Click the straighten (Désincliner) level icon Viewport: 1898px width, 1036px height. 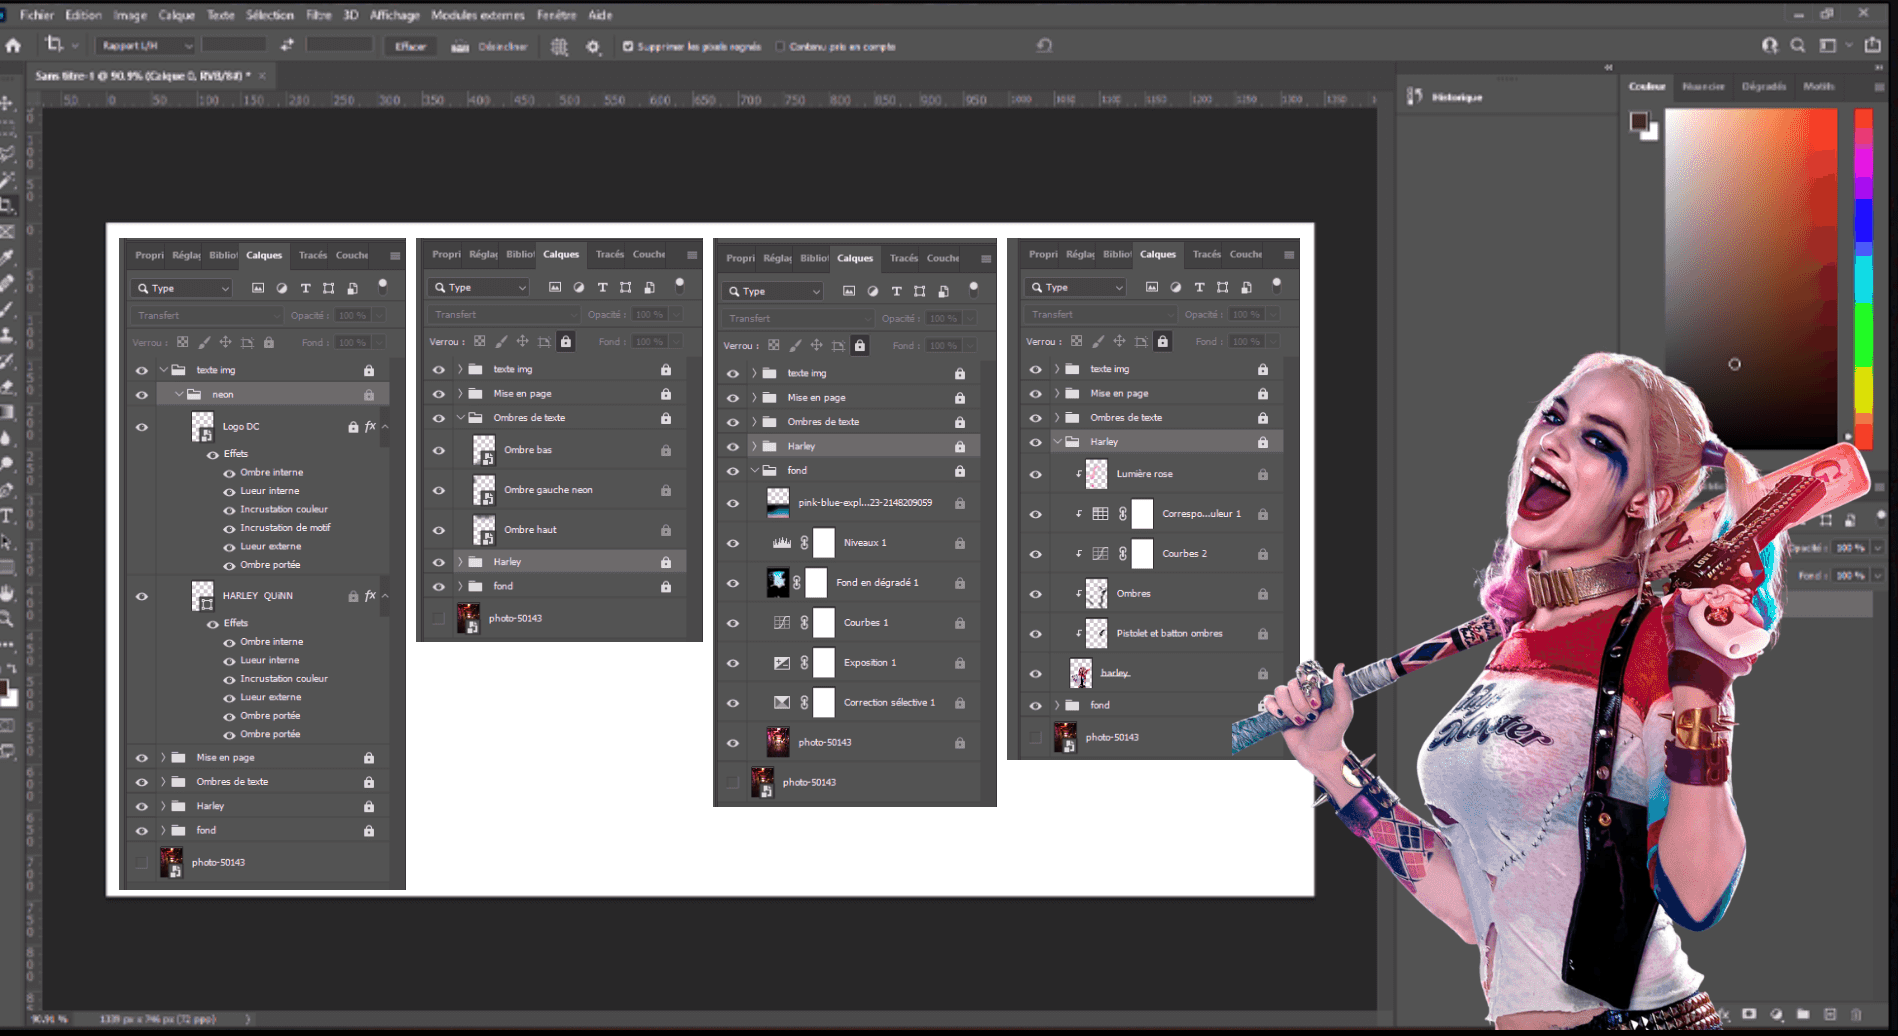pyautogui.click(x=460, y=47)
